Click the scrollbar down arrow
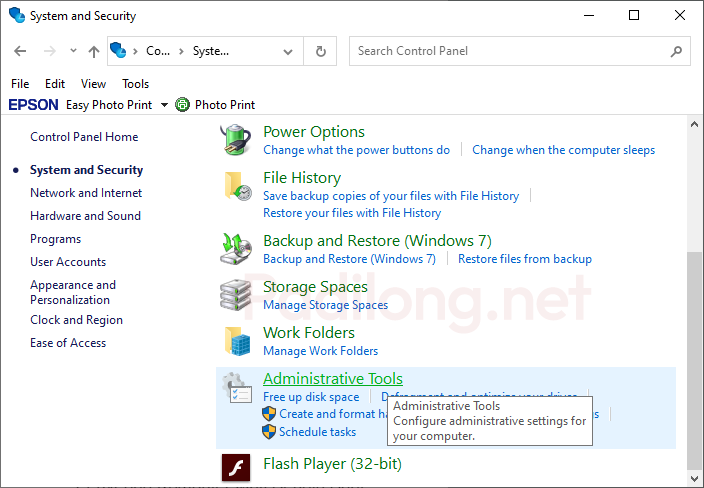 [695, 479]
